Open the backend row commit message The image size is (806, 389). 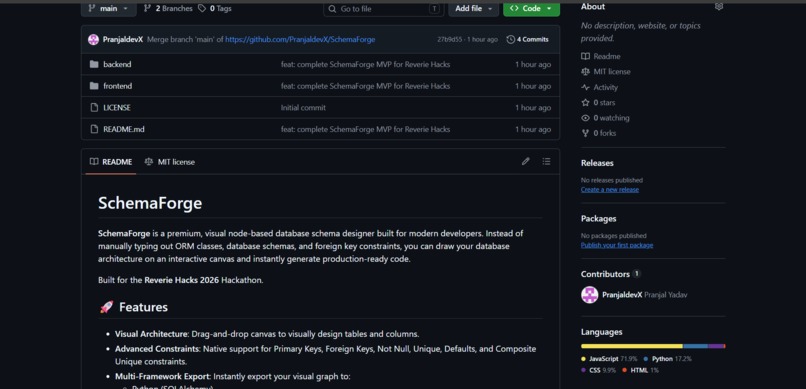point(365,64)
